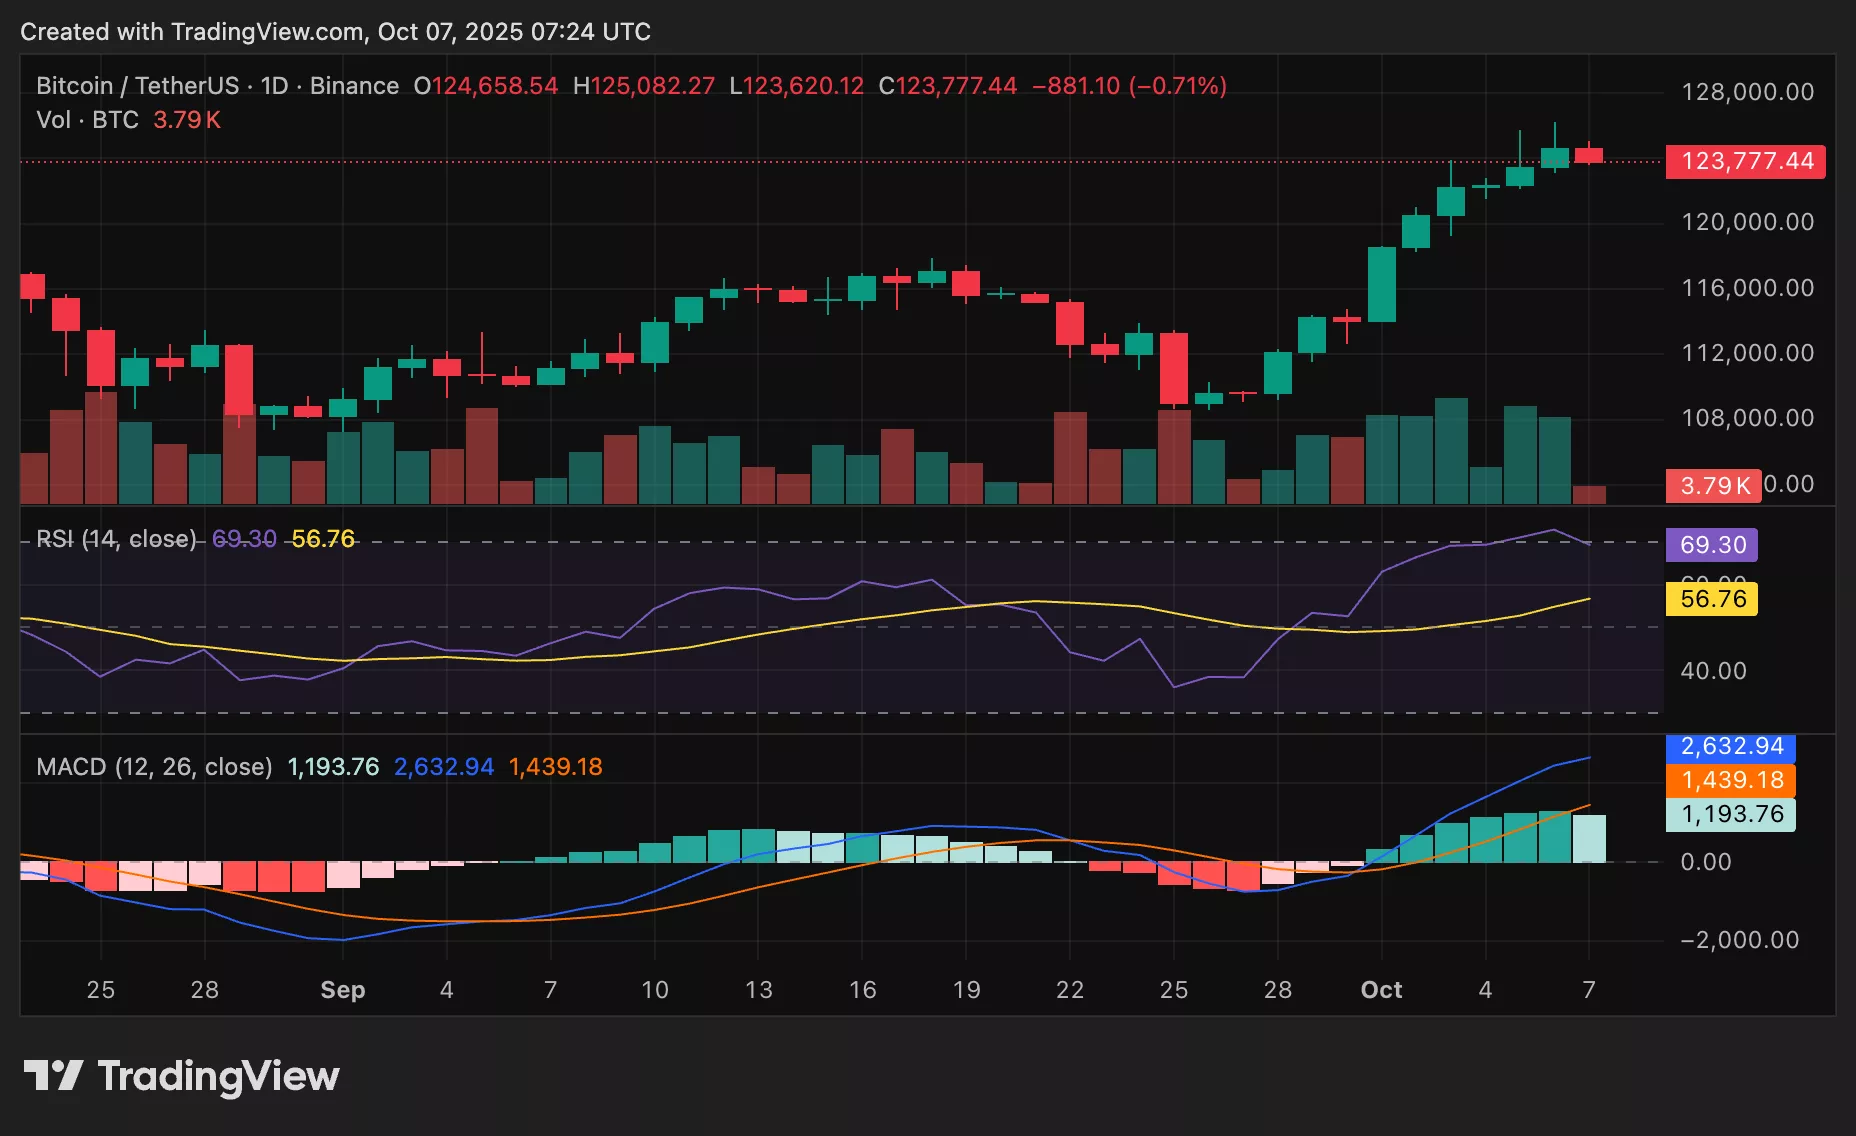
Task: Click the yellow 56.76 RSI average badge
Action: [x=1711, y=599]
